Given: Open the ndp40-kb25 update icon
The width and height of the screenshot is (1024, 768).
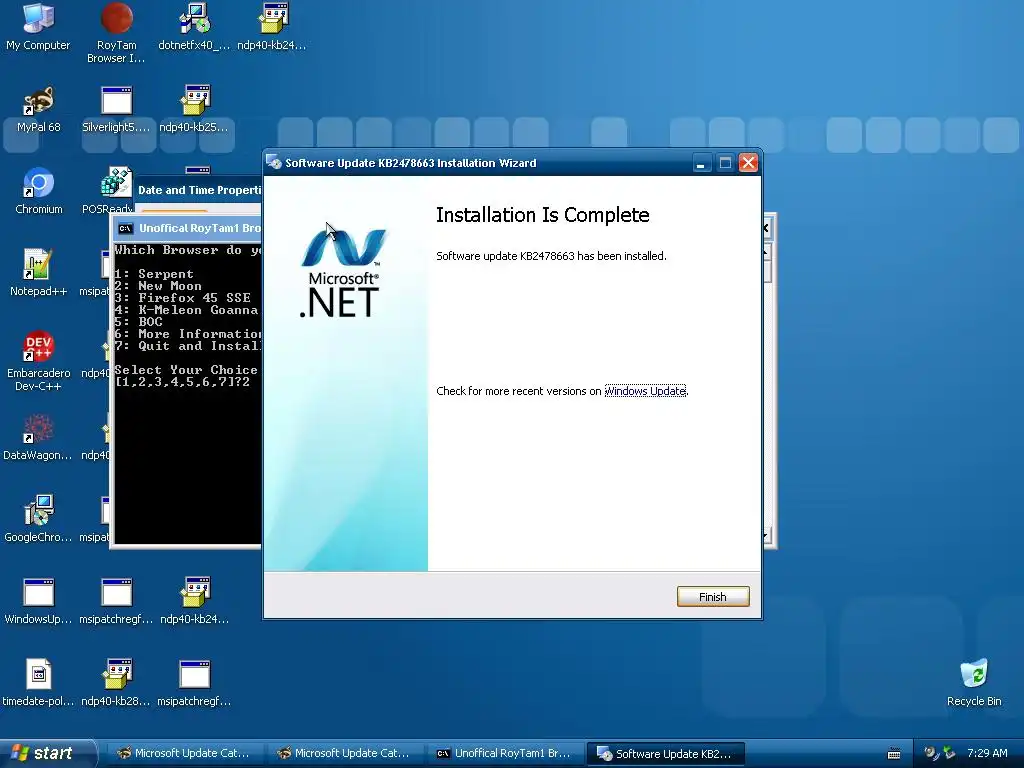Looking at the screenshot, I should coord(194,108).
